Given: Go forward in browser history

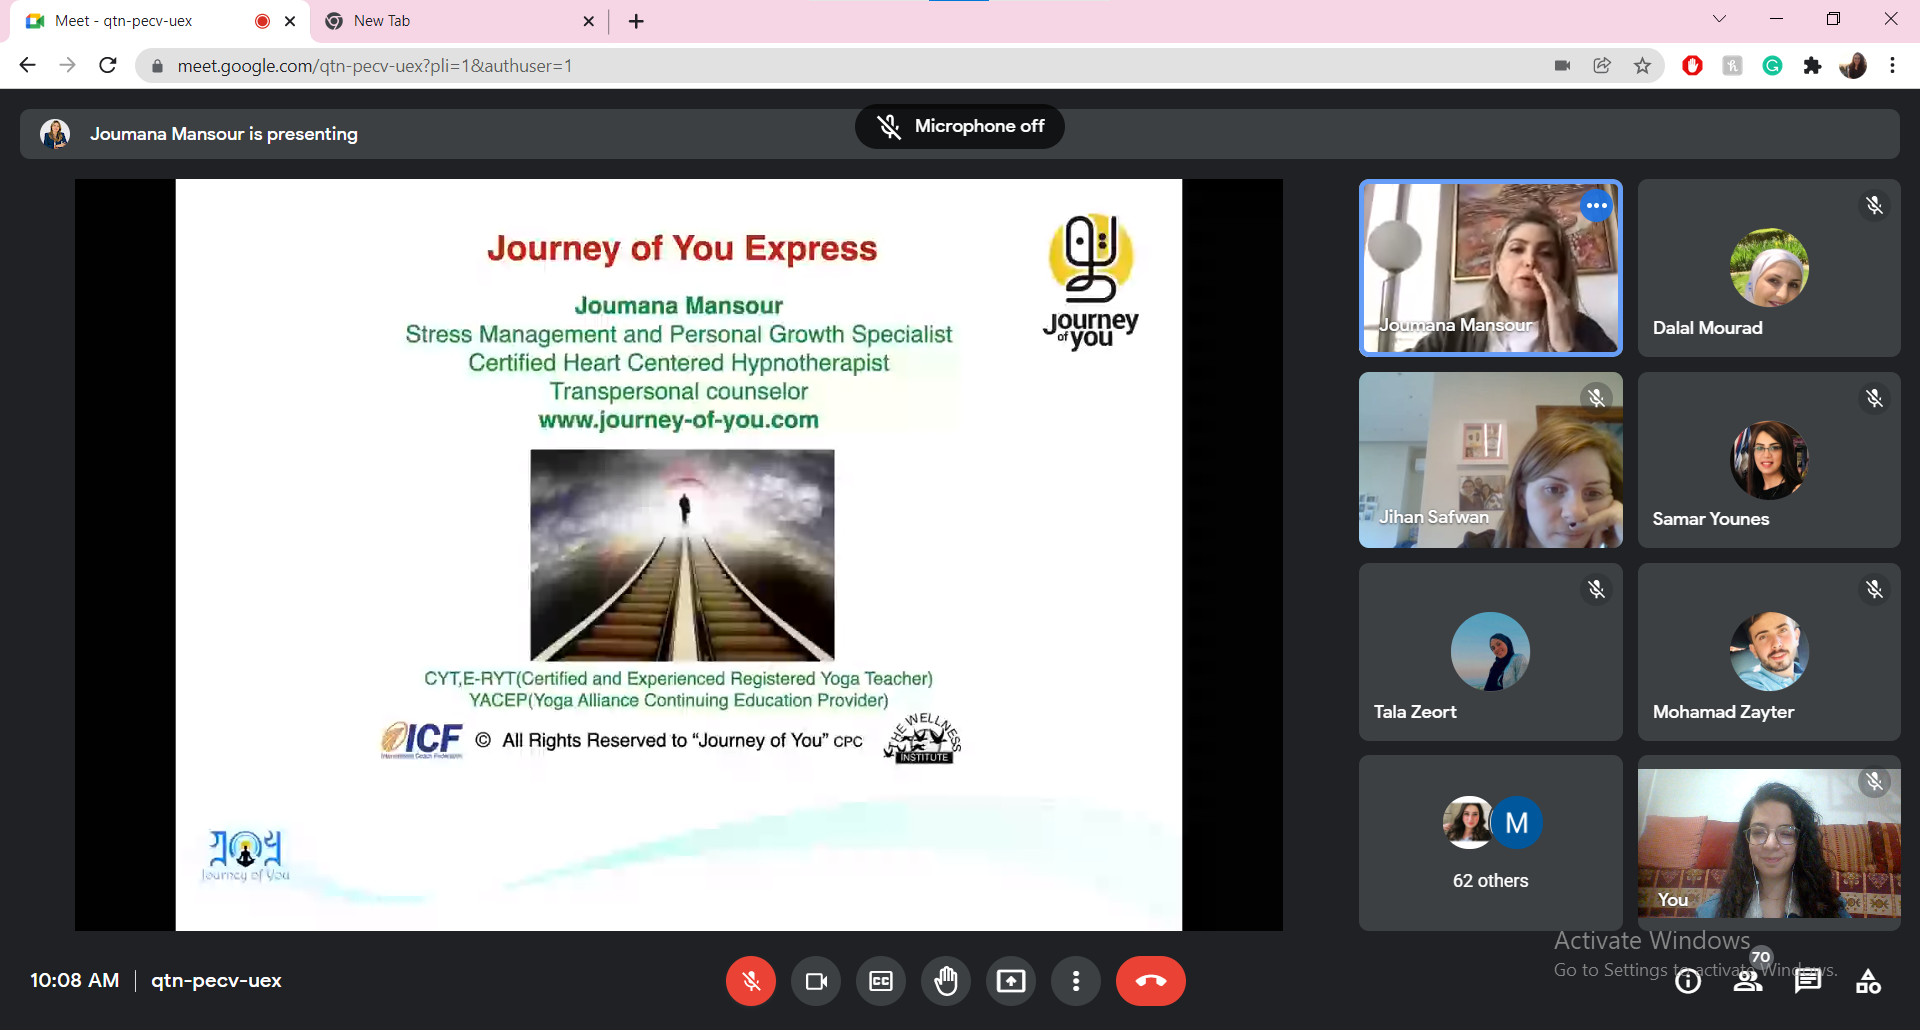Looking at the screenshot, I should click(67, 65).
